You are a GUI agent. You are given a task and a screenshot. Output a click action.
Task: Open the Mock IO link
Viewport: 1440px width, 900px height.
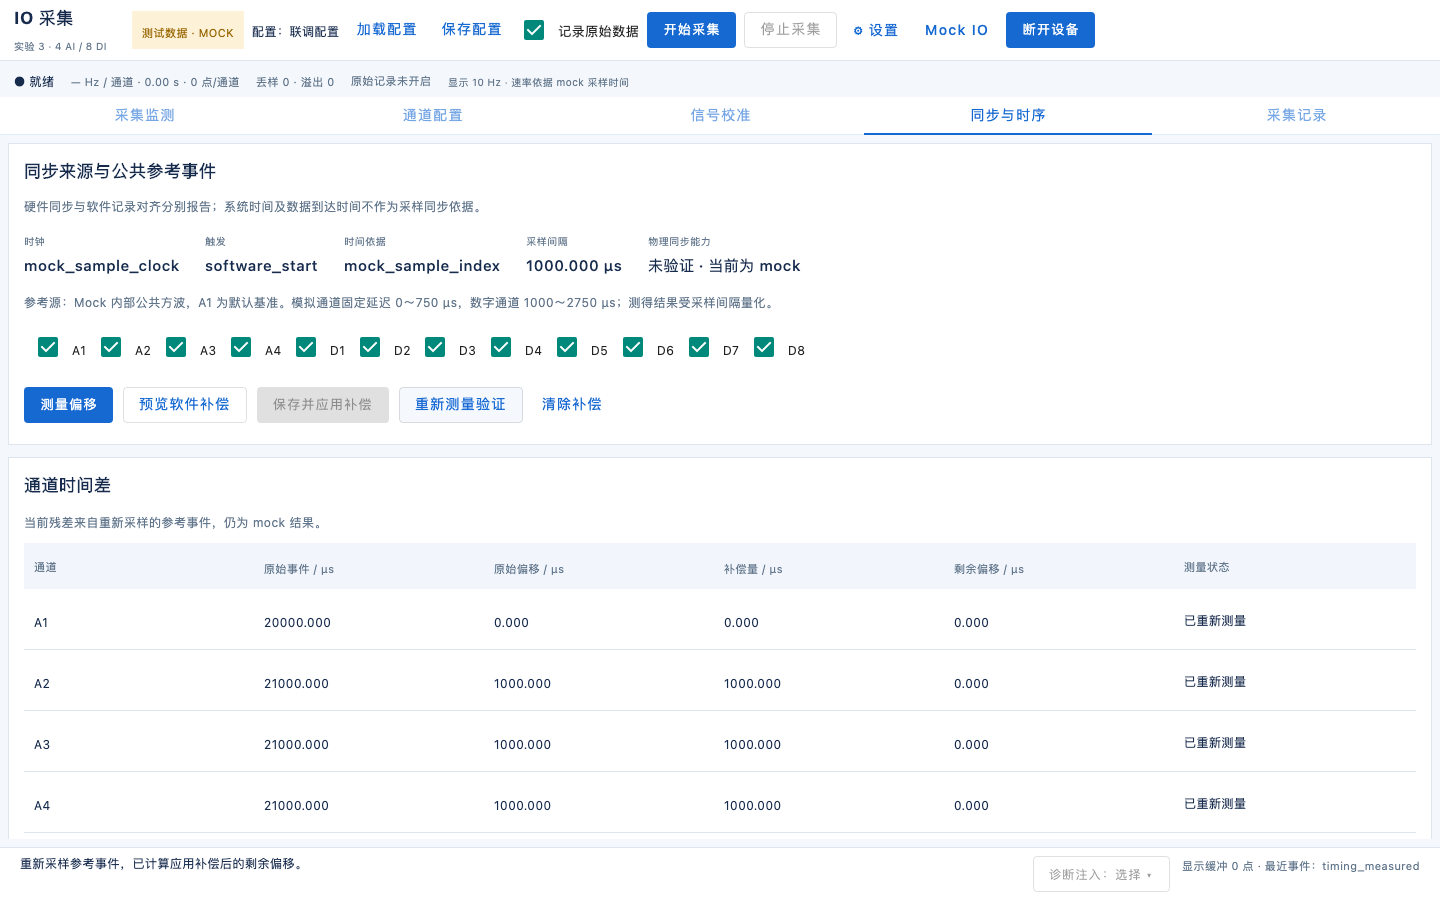click(x=956, y=30)
